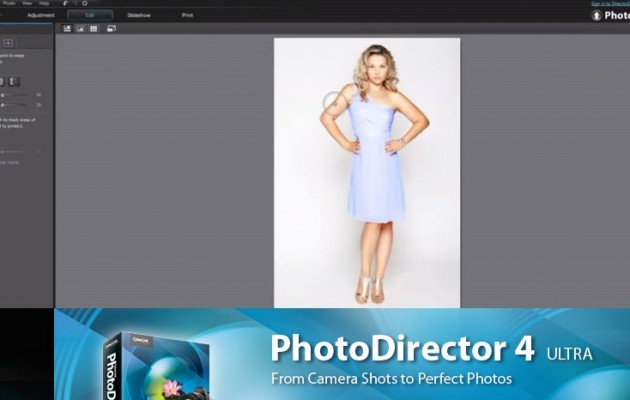Select the partially hidden left brush mode button
Screen dimensions: 630x400
pyautogui.click(x=2, y=82)
